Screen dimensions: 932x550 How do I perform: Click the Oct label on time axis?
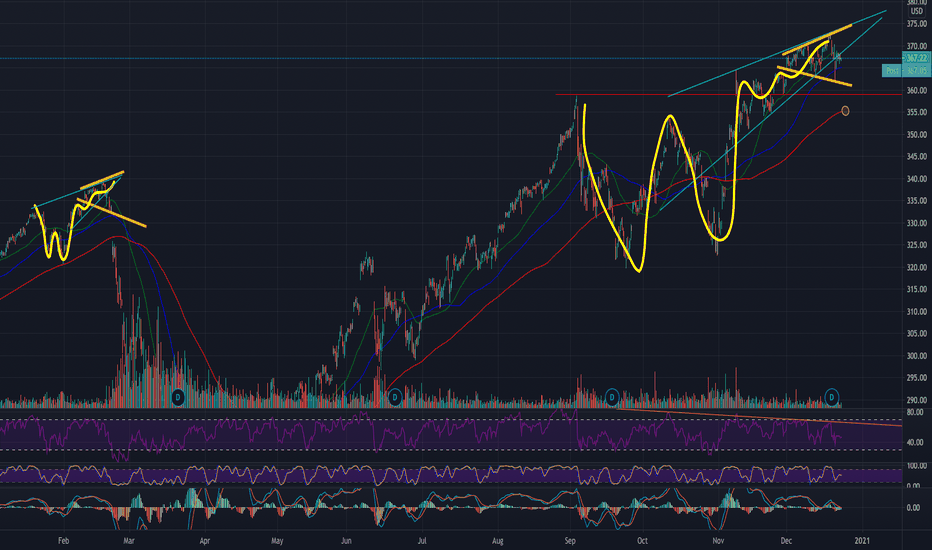[642, 541]
